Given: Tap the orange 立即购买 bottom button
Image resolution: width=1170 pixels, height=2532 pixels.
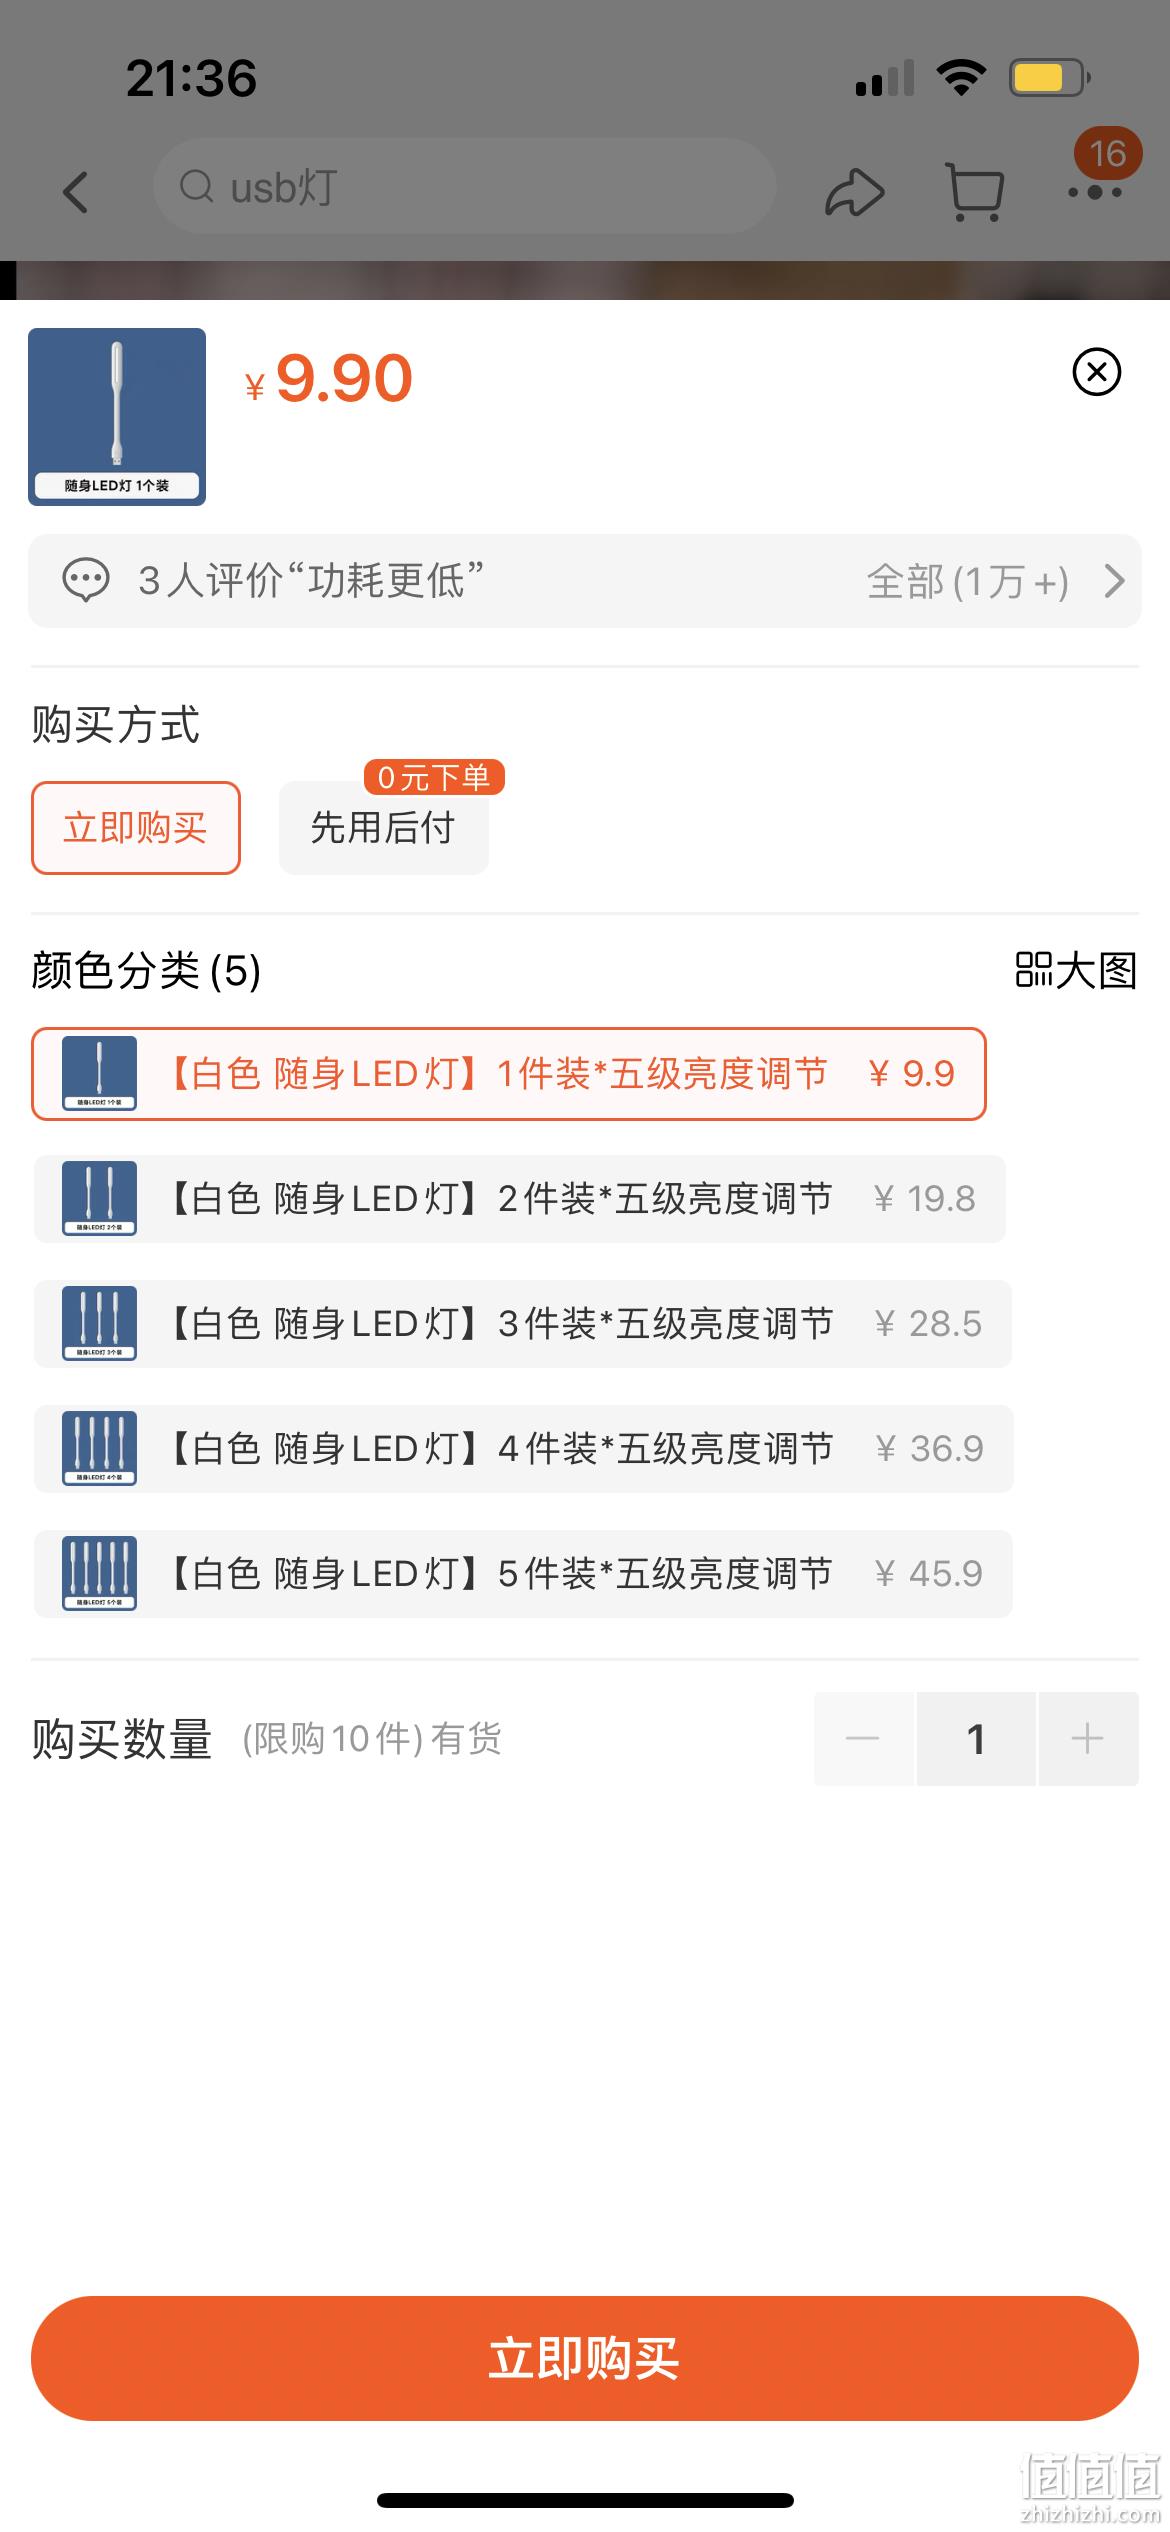Looking at the screenshot, I should click(x=585, y=2358).
